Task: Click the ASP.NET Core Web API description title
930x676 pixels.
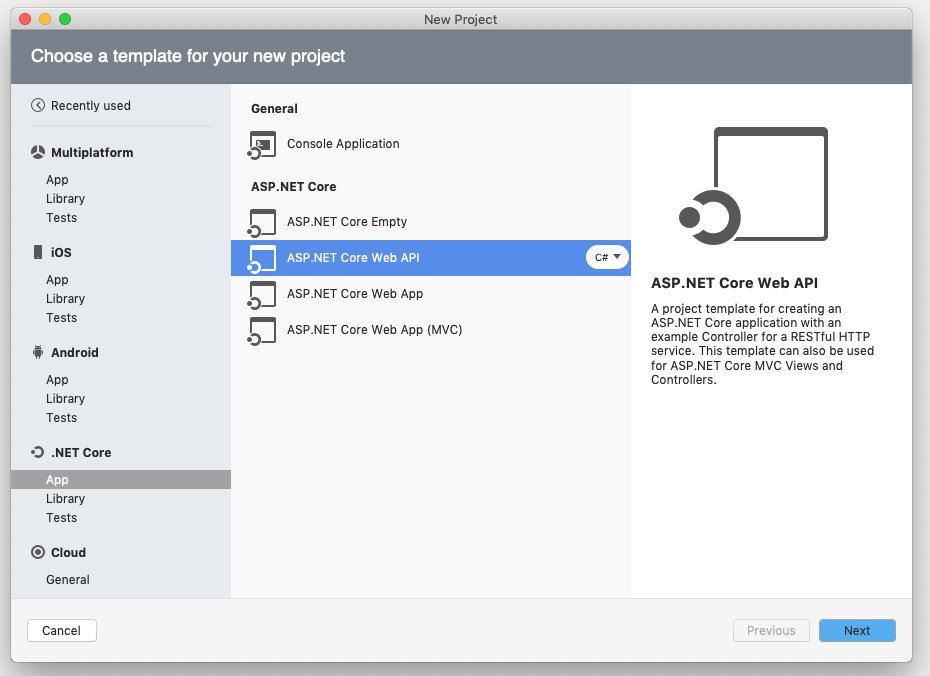Action: 734,283
